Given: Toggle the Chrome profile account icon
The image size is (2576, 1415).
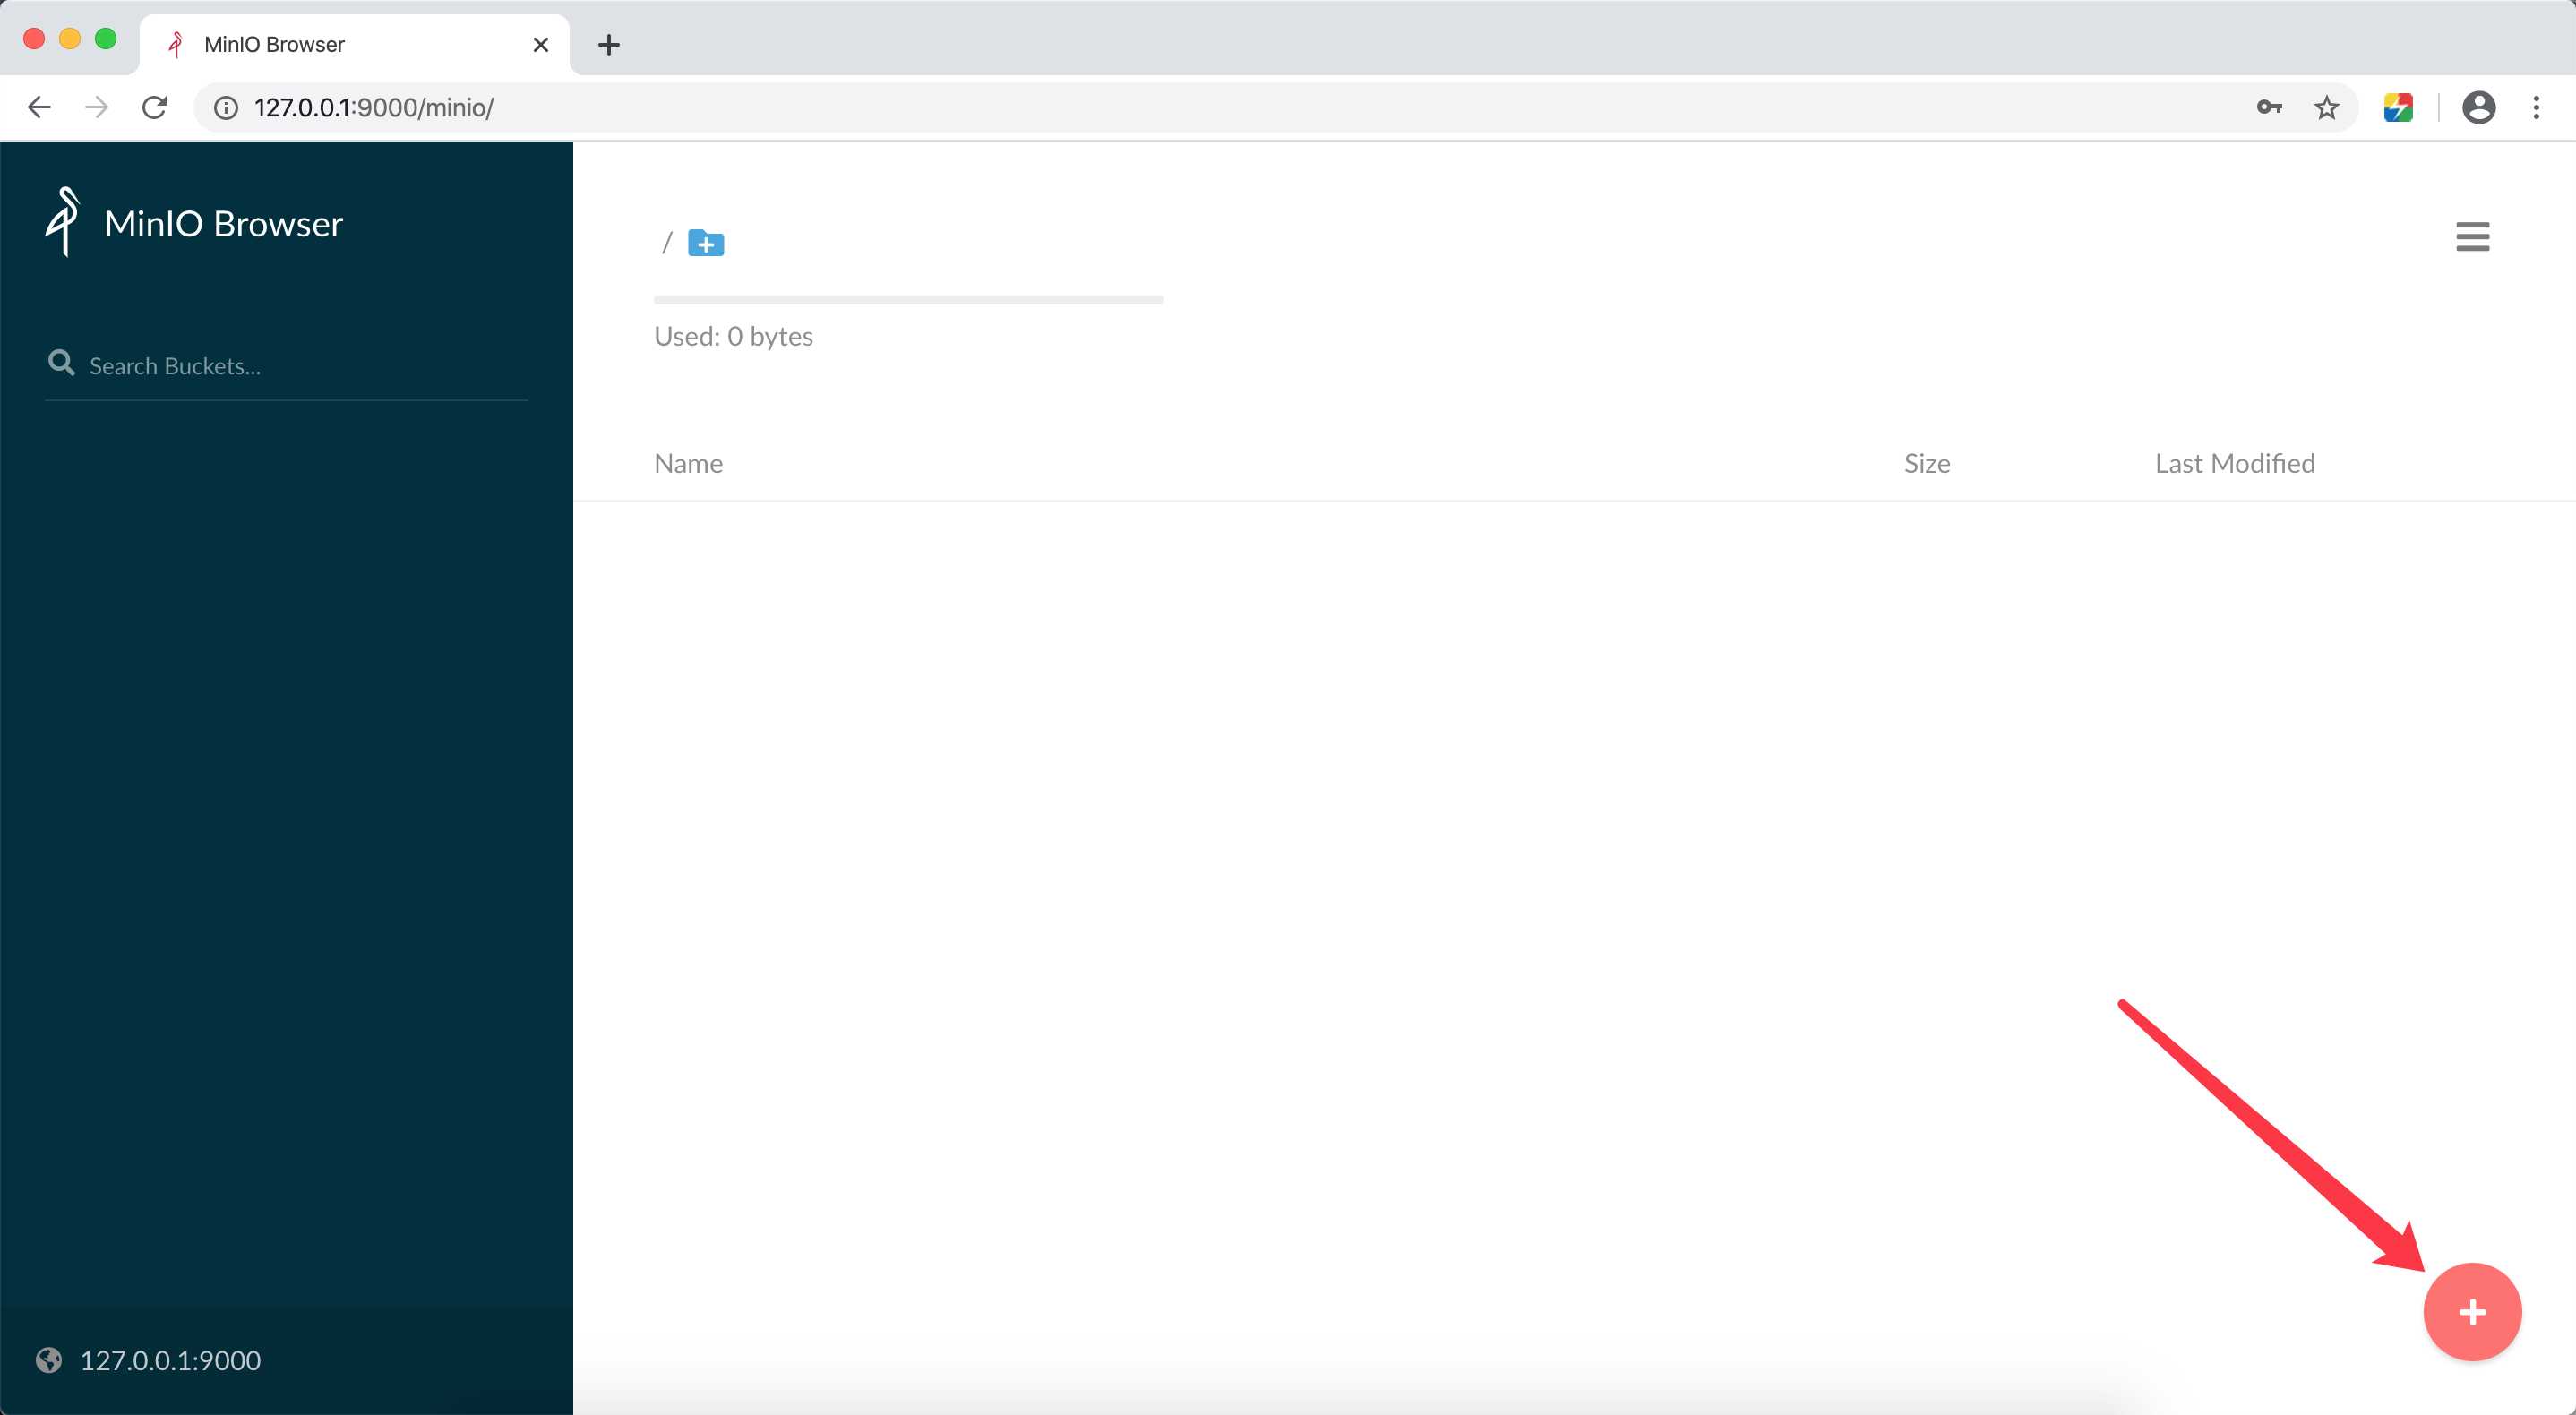Looking at the screenshot, I should [2477, 107].
